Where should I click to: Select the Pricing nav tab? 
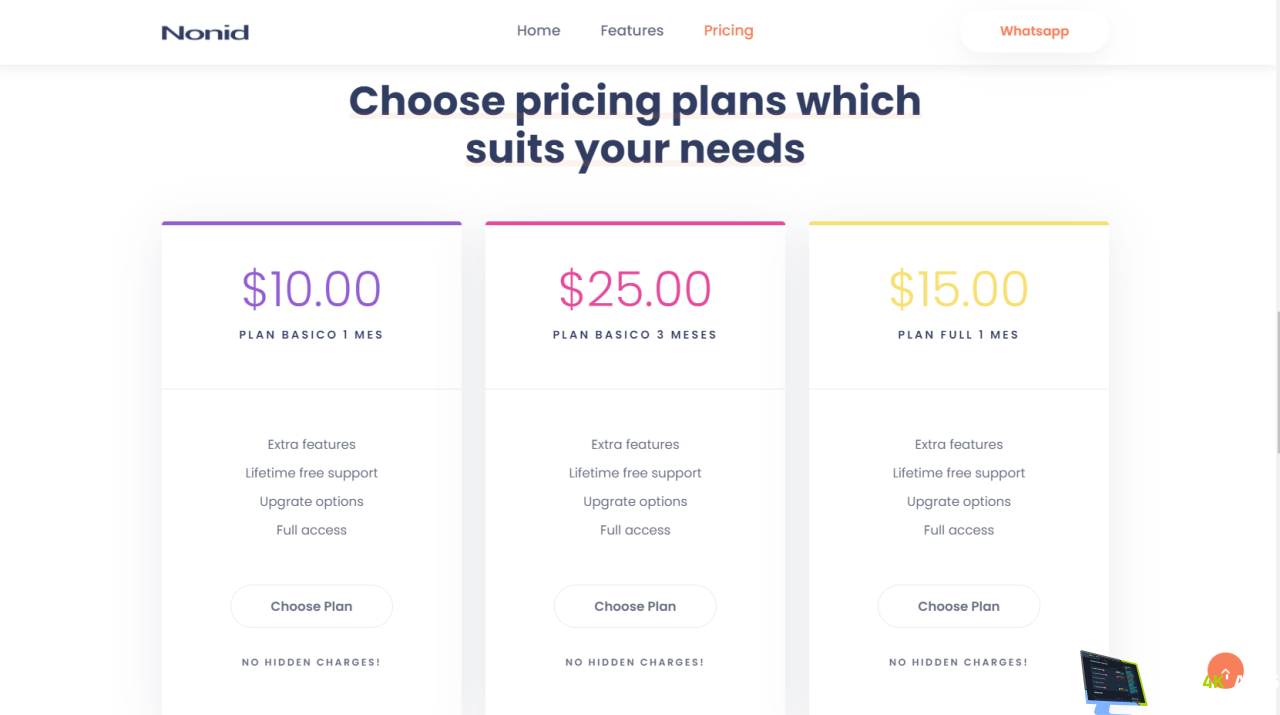728,31
